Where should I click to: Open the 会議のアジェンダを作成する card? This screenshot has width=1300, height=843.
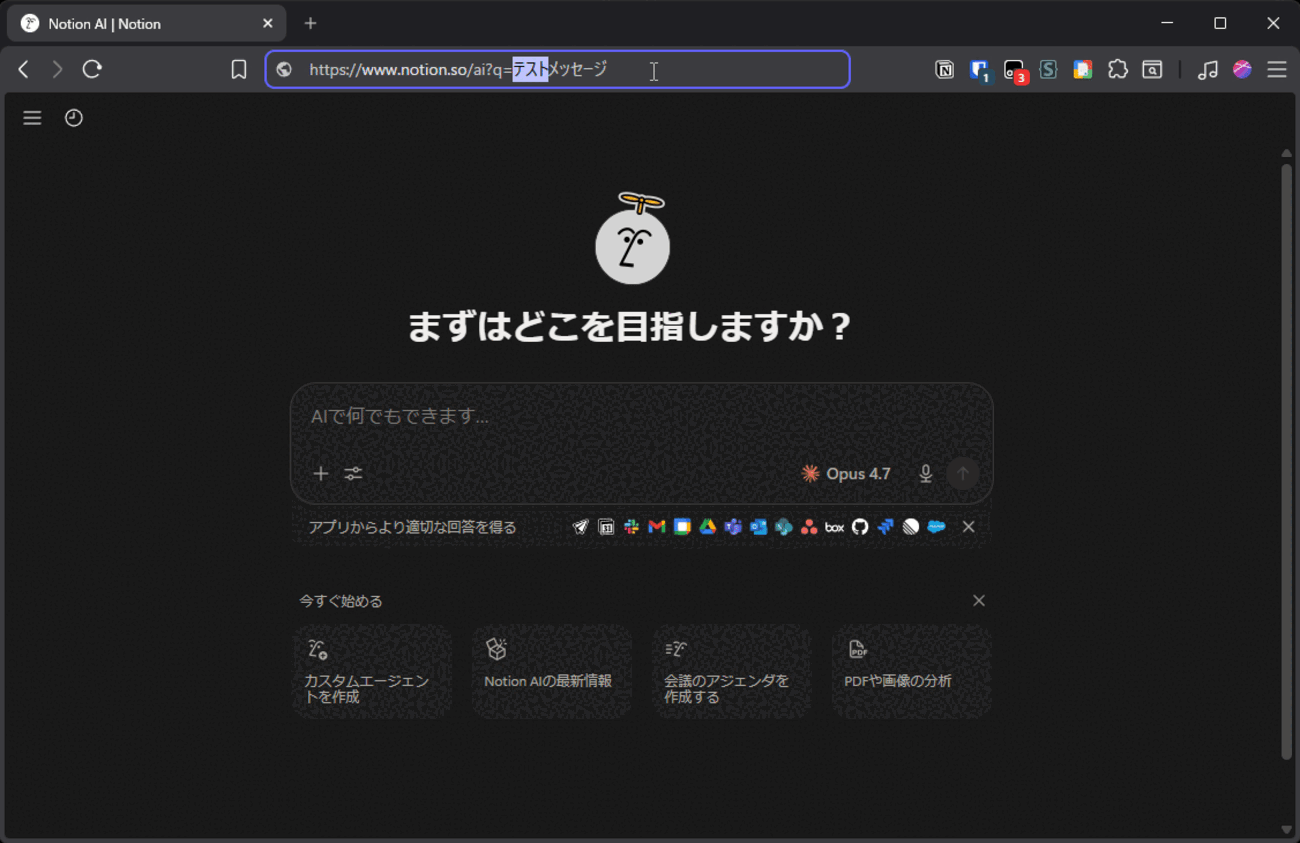(732, 672)
